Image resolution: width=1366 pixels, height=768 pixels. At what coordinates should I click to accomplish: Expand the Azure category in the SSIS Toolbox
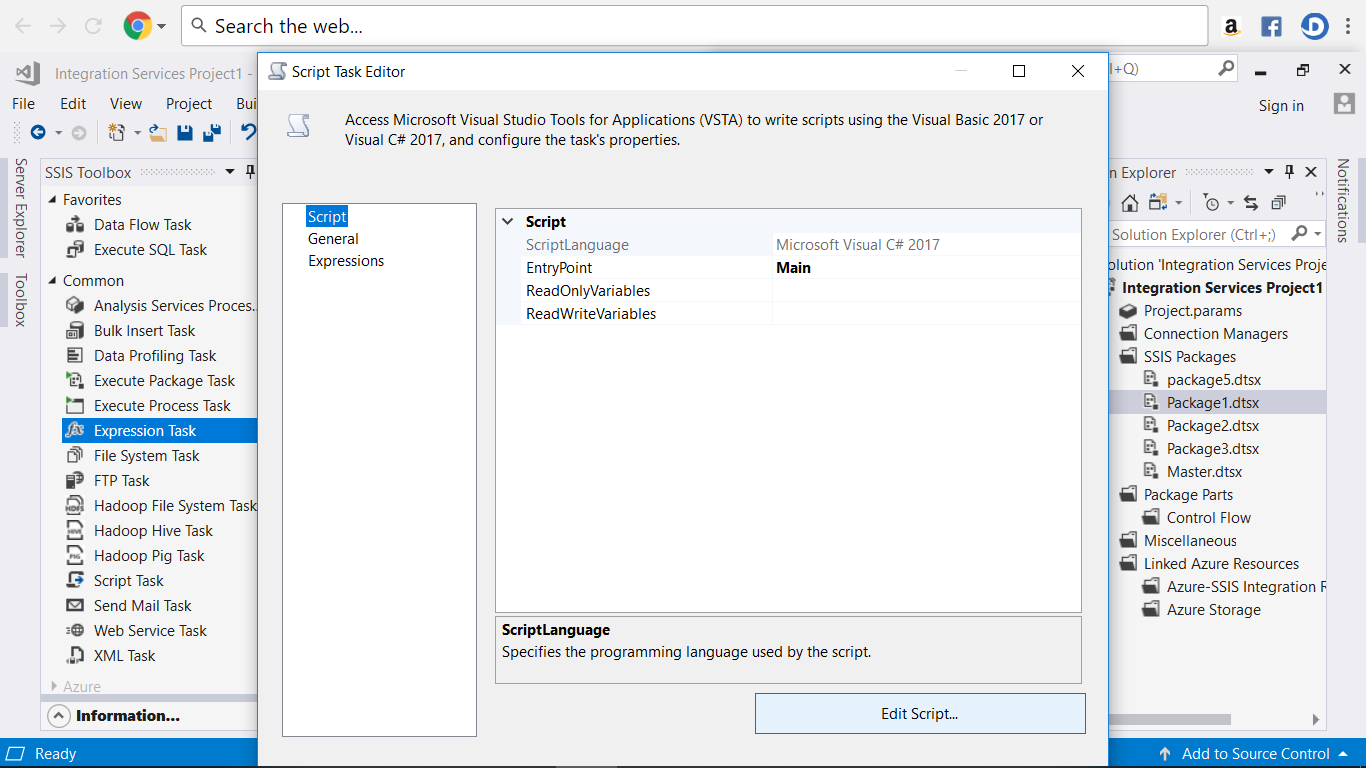[x=55, y=686]
